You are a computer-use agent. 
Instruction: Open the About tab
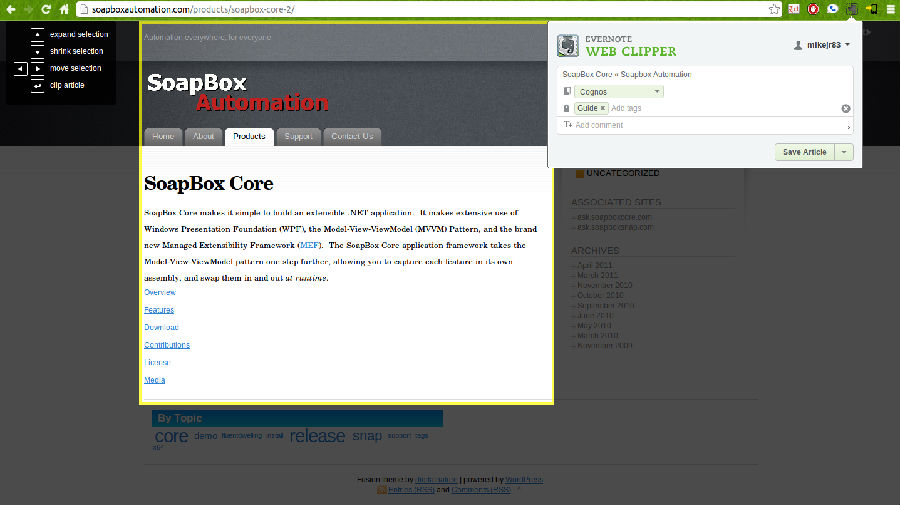coord(203,137)
